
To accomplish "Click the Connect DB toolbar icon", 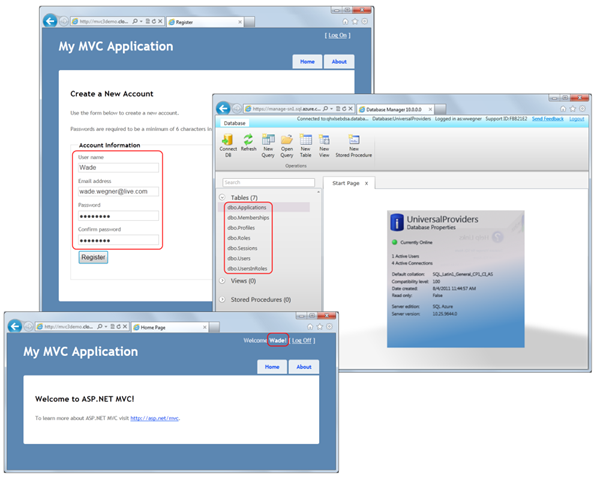I will [x=227, y=141].
